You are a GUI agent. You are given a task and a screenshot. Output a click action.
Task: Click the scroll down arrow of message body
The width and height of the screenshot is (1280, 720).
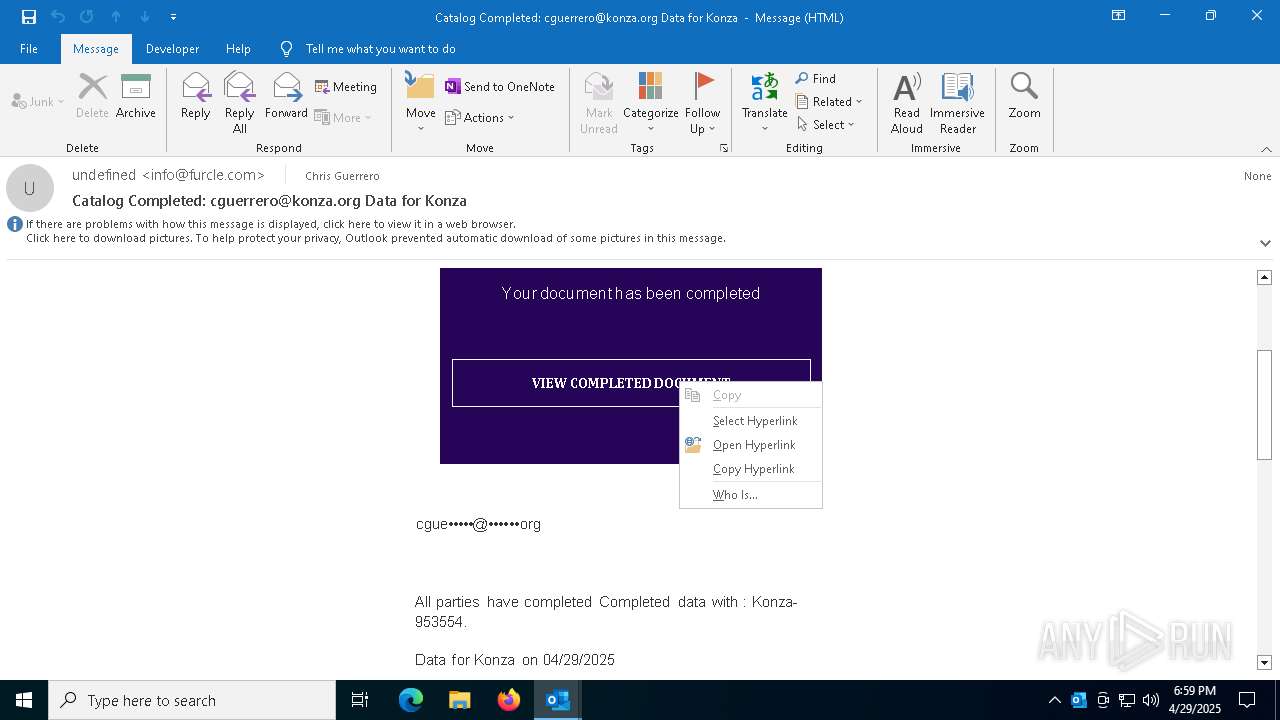click(x=1264, y=662)
